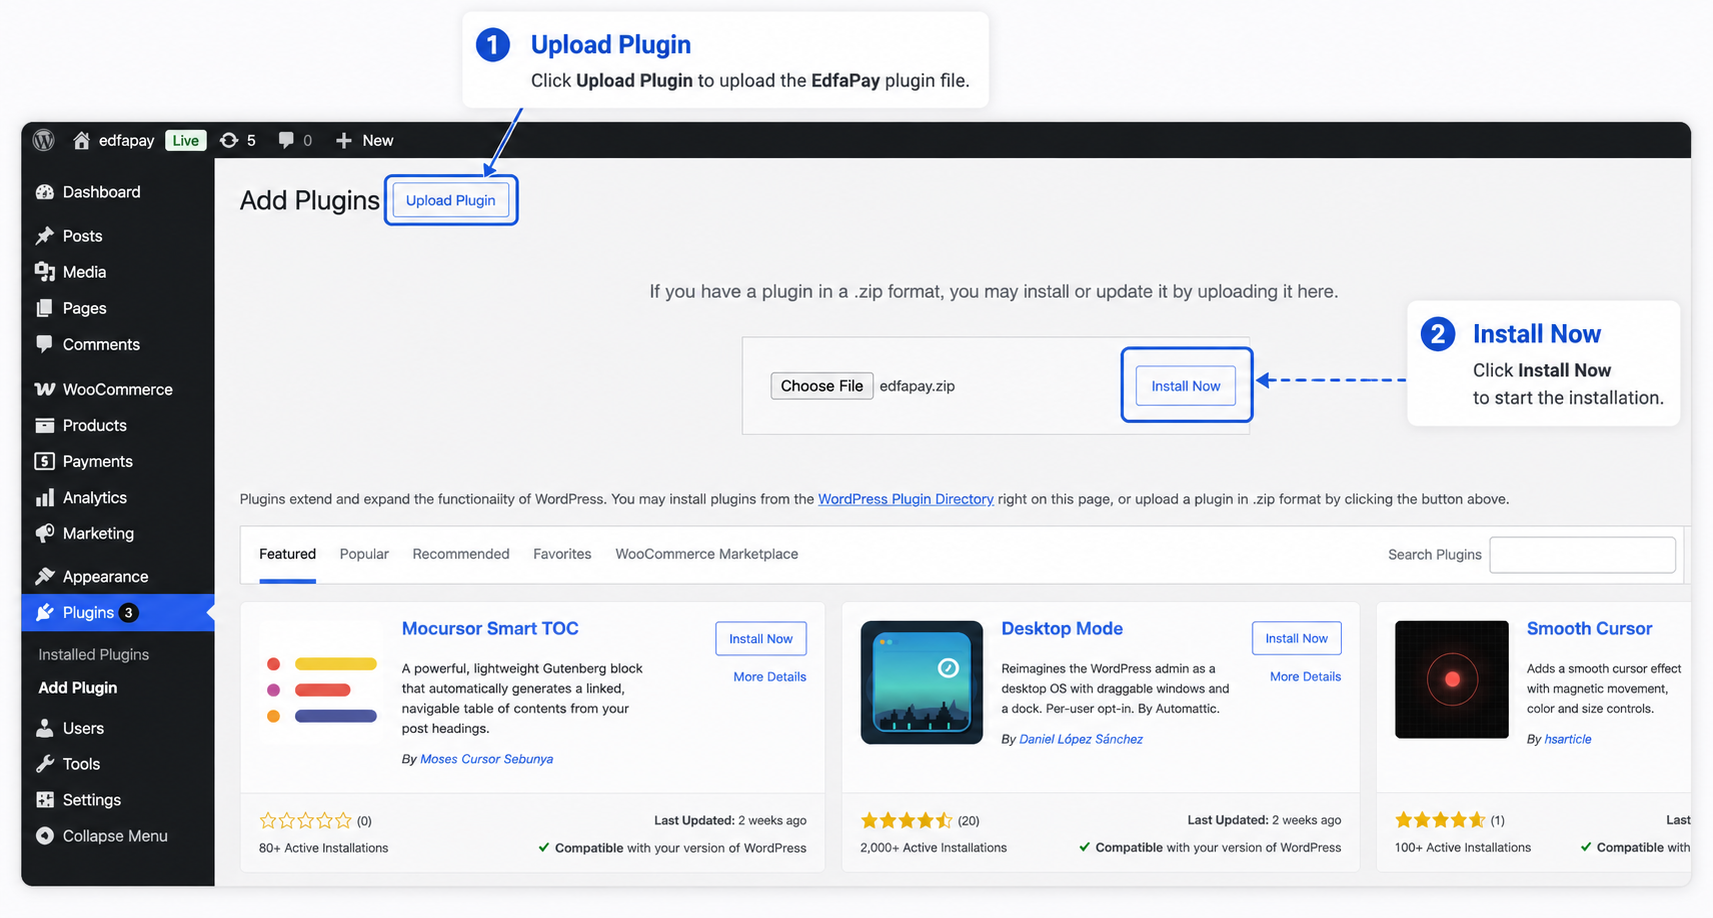Click the Settings sliders icon
This screenshot has width=1713, height=918.
(x=45, y=800)
